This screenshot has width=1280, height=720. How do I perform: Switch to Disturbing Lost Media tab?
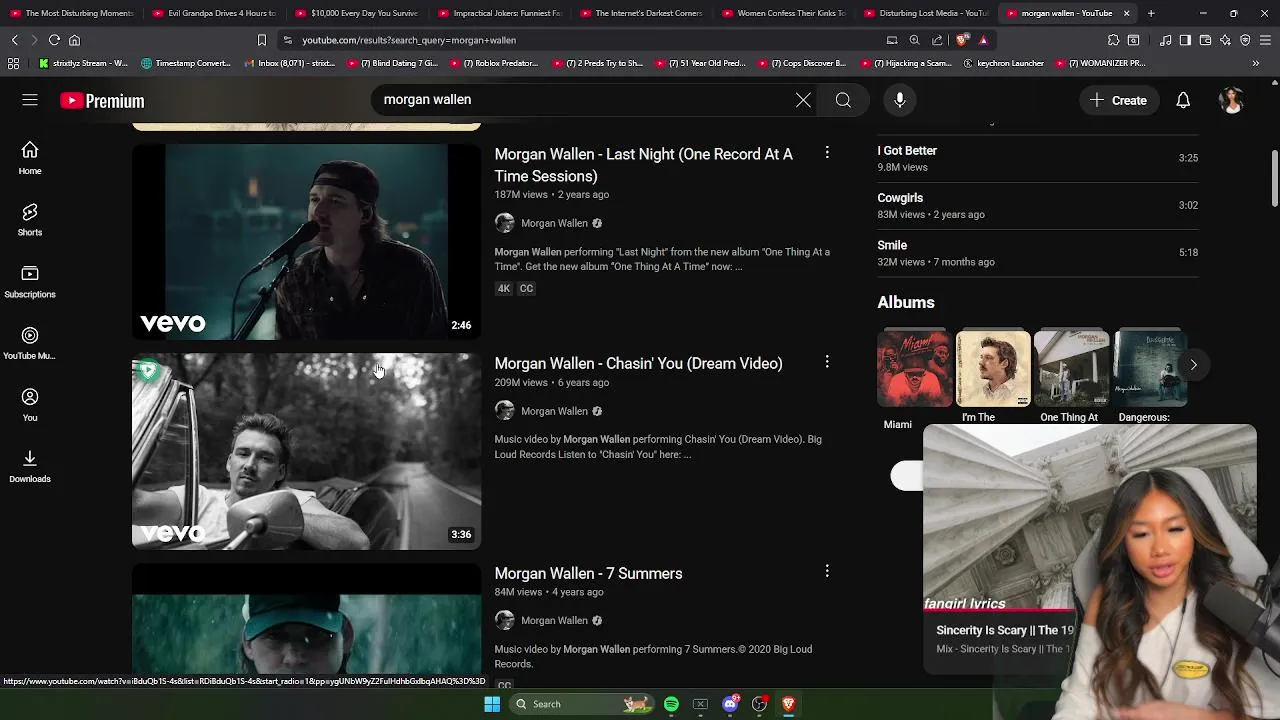point(926,13)
